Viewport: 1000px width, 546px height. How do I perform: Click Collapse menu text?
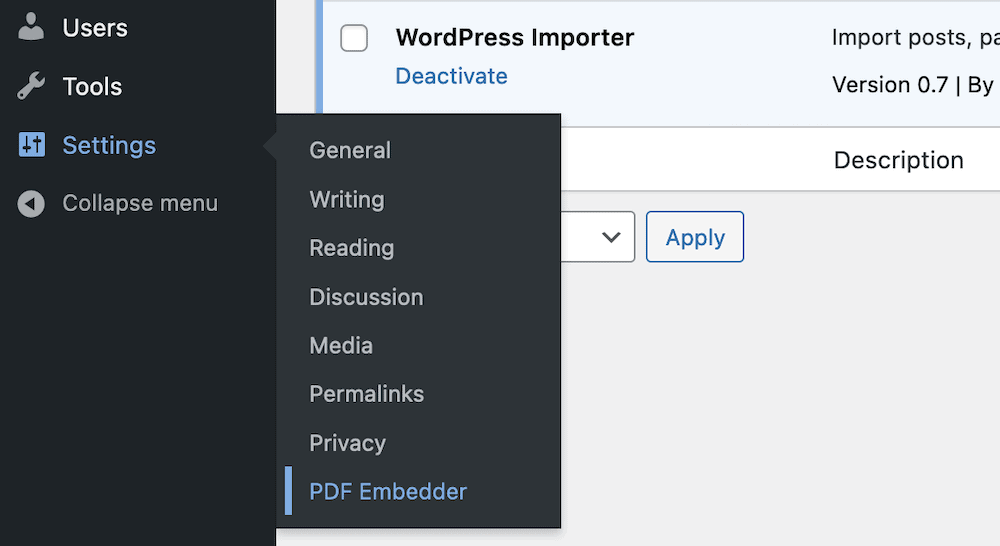pos(140,203)
